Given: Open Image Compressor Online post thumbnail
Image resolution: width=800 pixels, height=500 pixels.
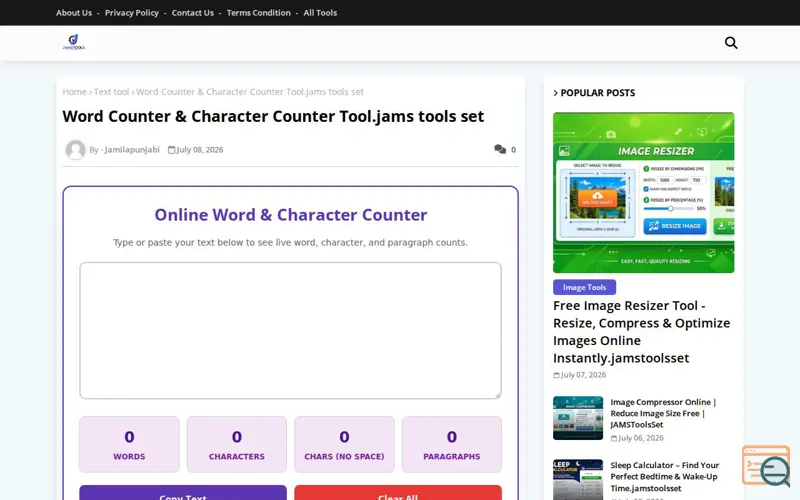Looking at the screenshot, I should [x=578, y=418].
